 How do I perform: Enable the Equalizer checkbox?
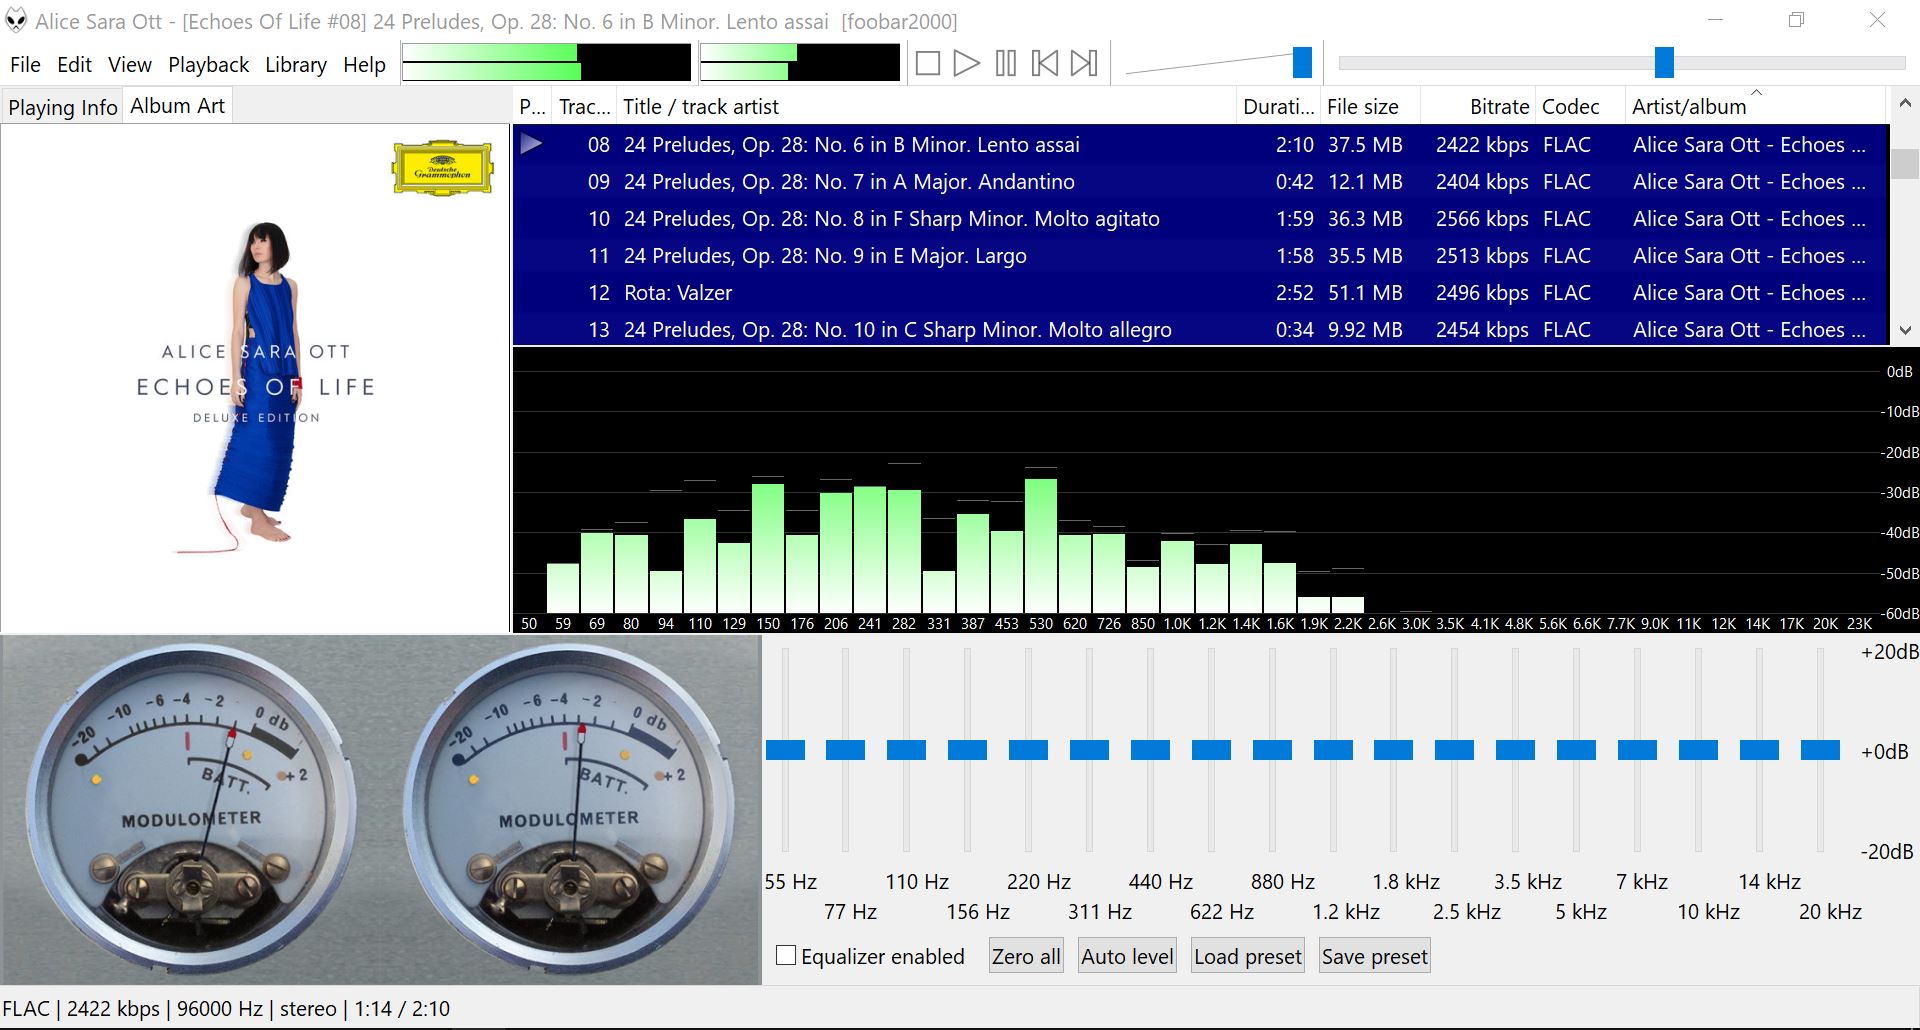tap(786, 956)
